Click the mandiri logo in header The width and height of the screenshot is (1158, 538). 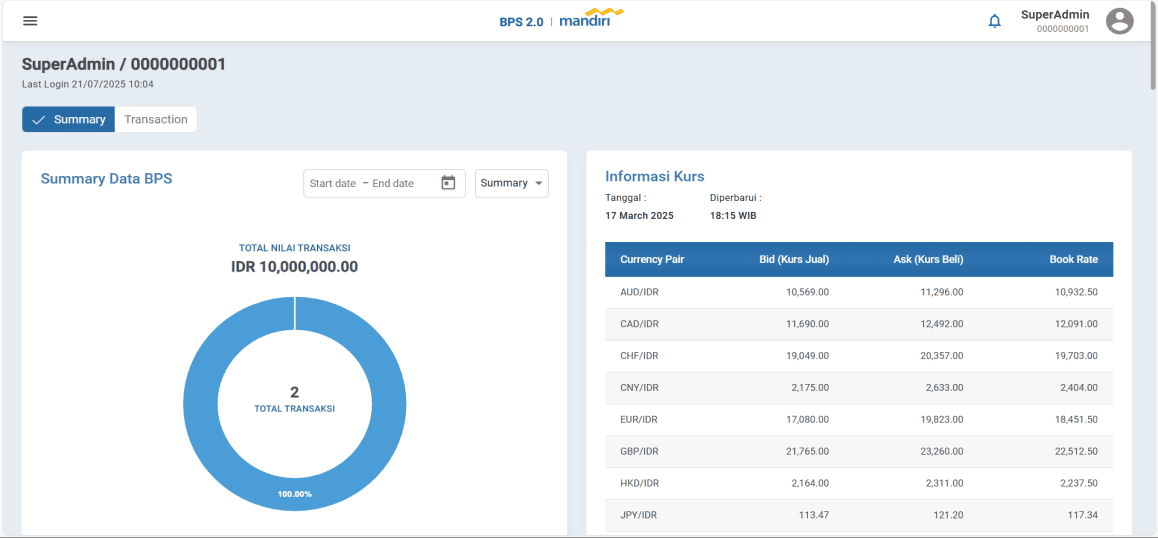(x=591, y=18)
